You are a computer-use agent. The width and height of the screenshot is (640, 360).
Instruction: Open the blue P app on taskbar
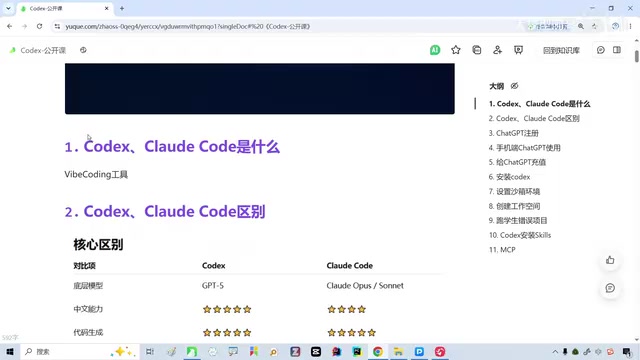419,351
